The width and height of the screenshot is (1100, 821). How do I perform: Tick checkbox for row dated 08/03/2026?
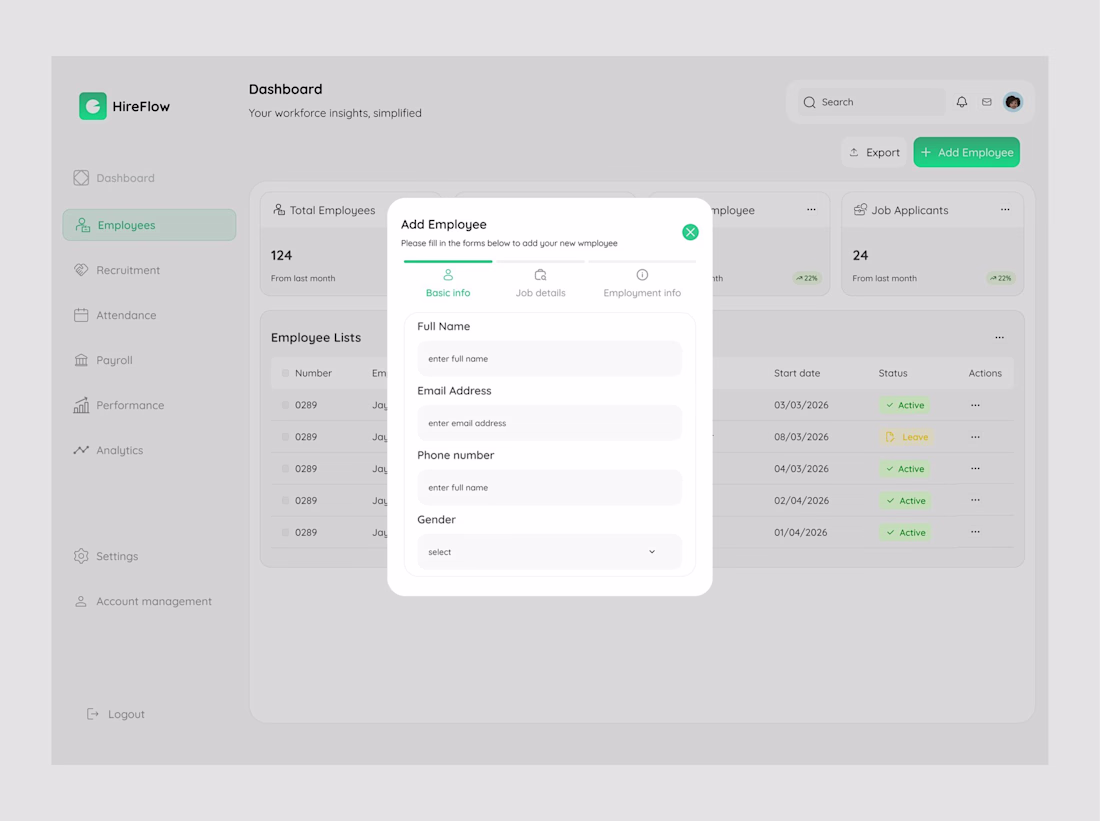[x=285, y=436]
